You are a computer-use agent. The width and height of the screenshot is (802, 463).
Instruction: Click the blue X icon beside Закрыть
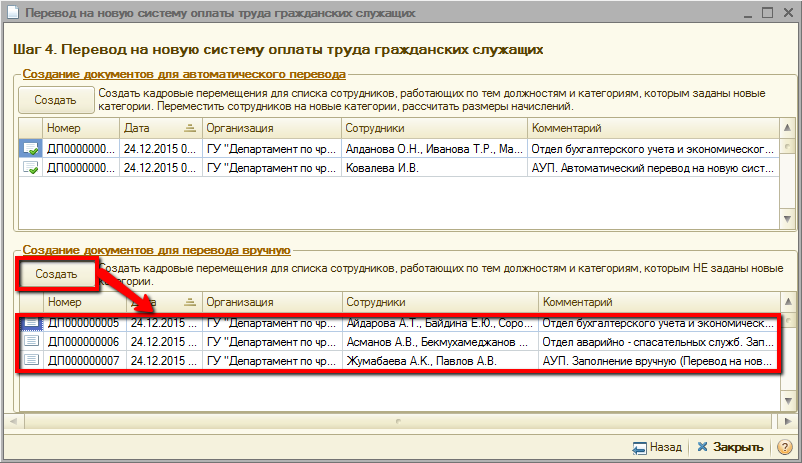(703, 447)
